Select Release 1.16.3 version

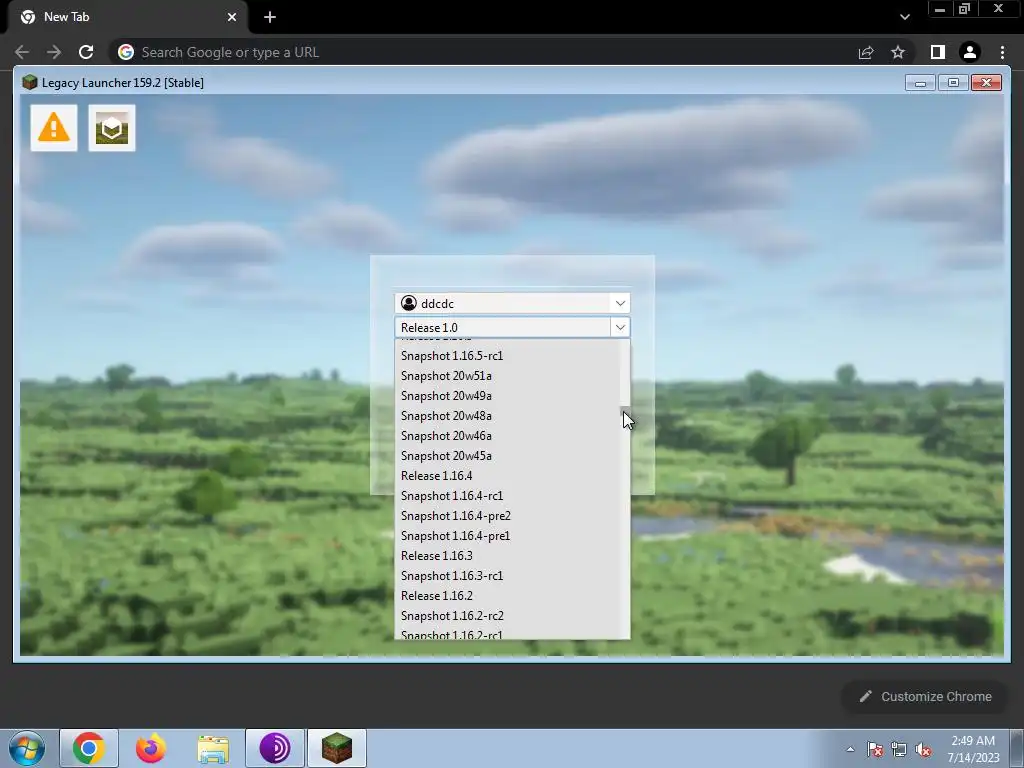(x=507, y=556)
